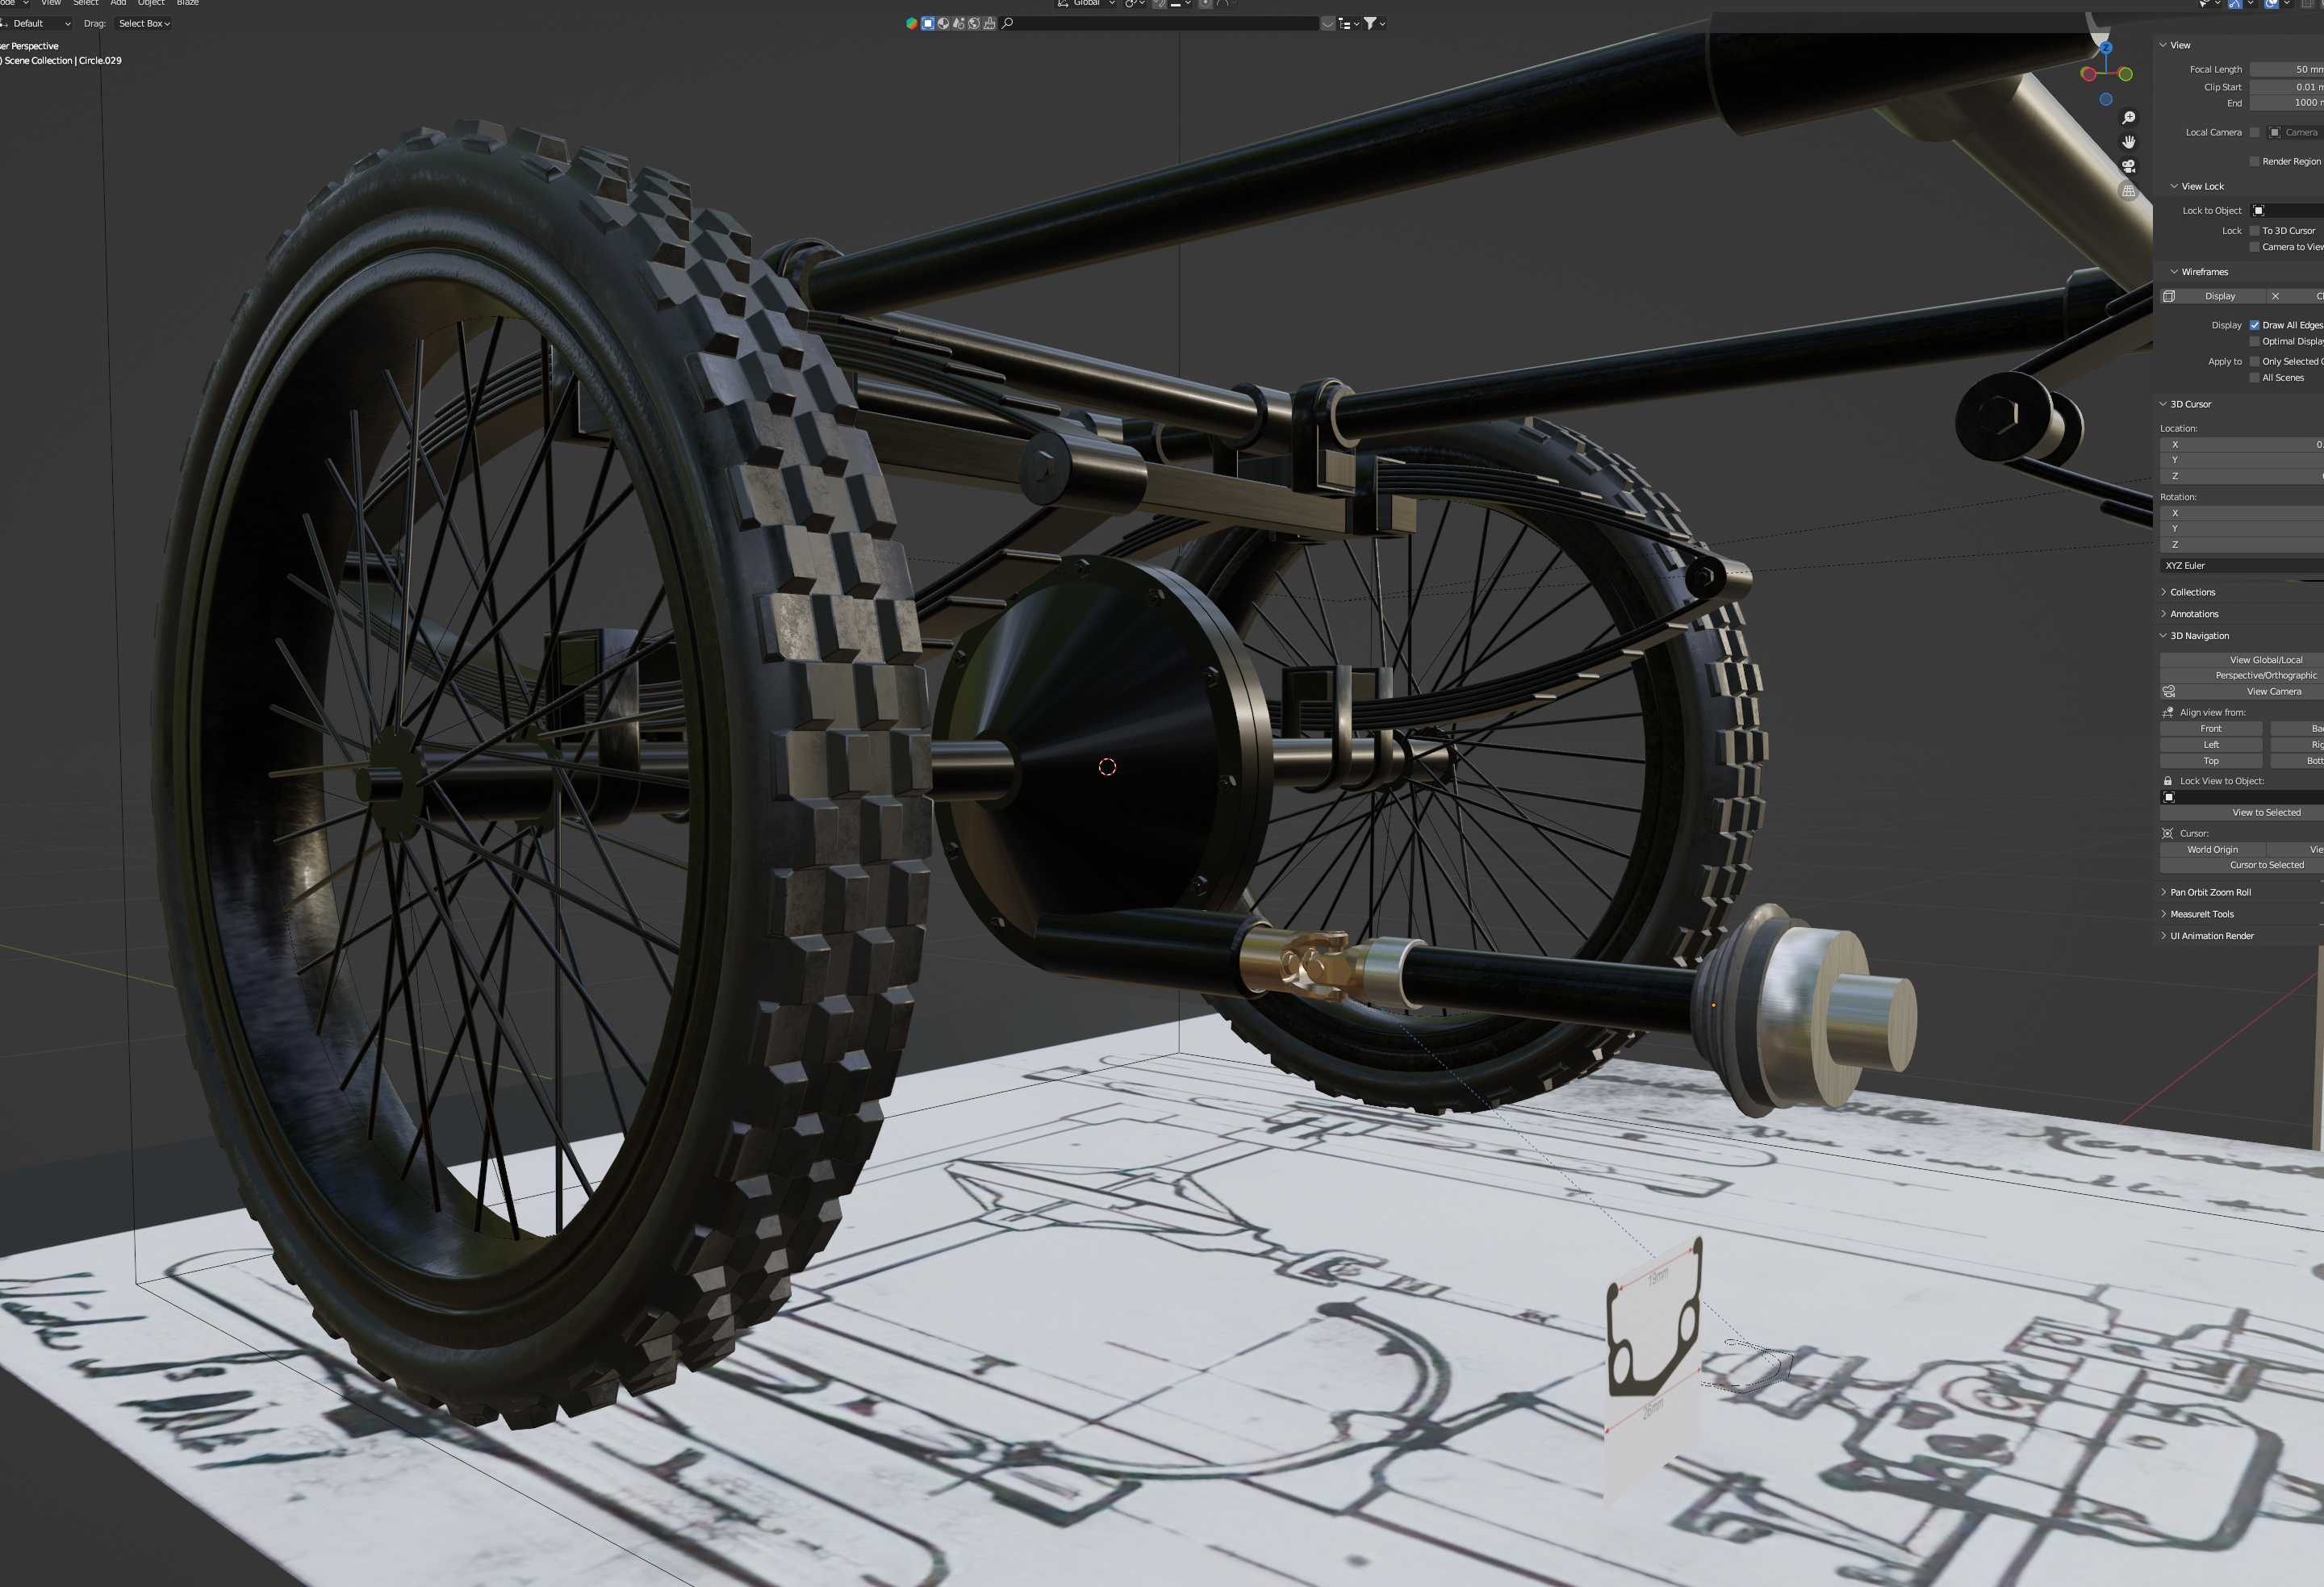Open the Object menu in the header
The height and width of the screenshot is (1587, 2324).
151,3
